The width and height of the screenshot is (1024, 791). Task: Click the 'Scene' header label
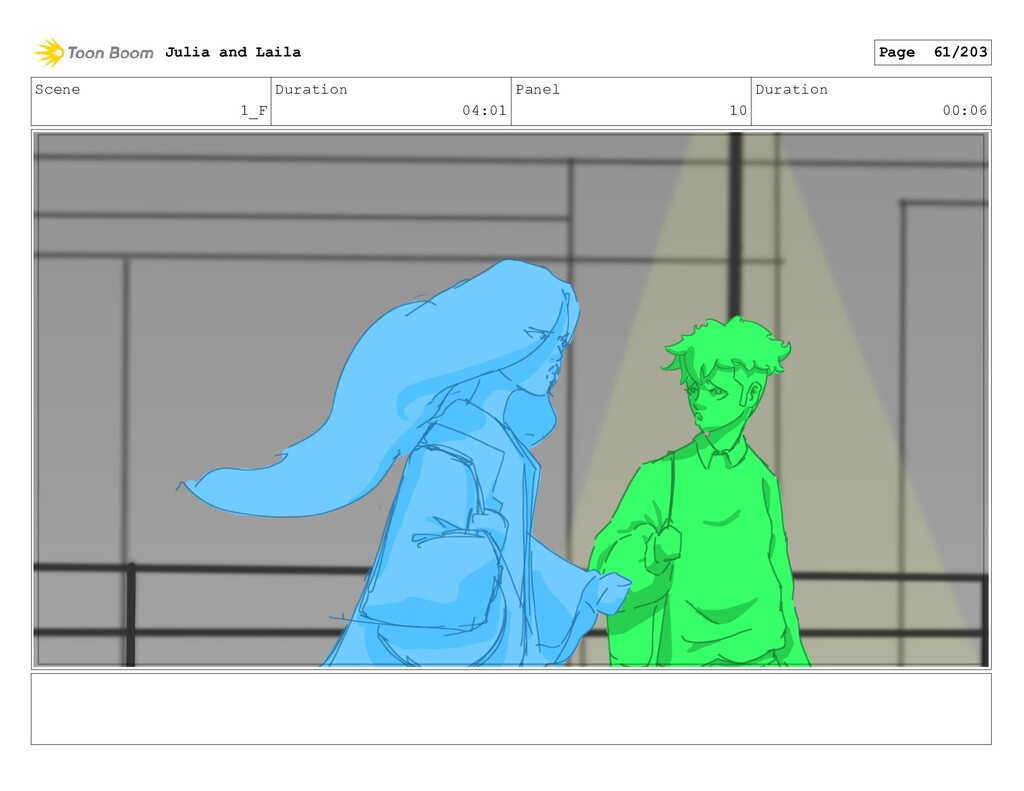click(57, 89)
